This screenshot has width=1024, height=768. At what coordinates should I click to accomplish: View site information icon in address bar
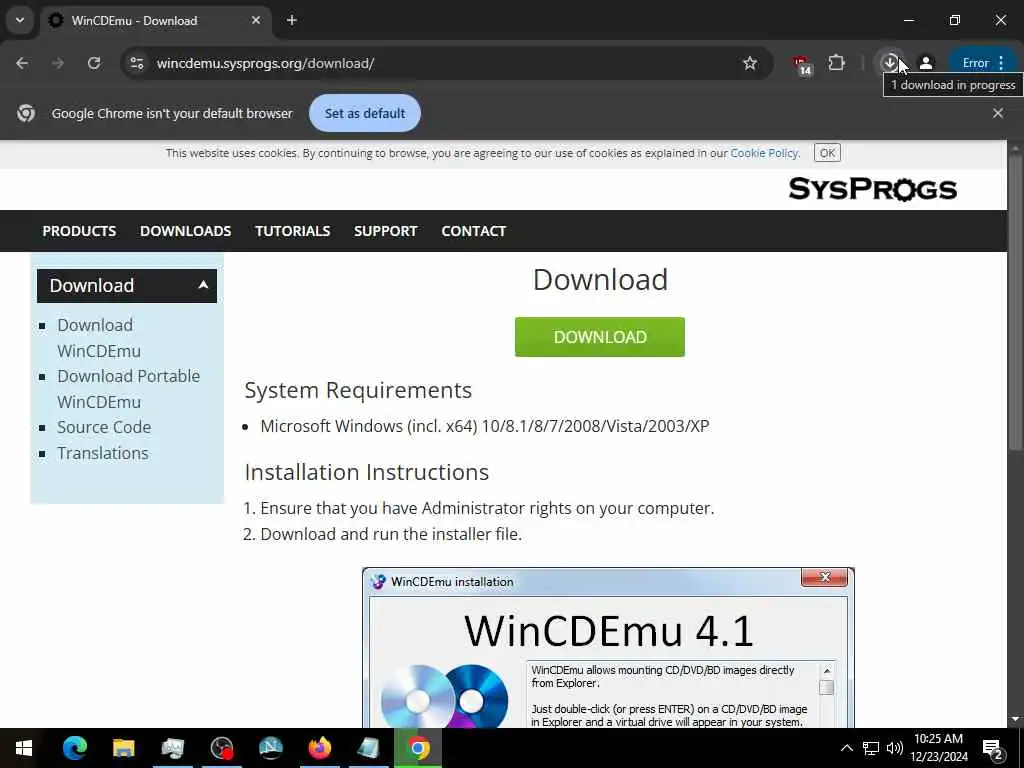(136, 63)
